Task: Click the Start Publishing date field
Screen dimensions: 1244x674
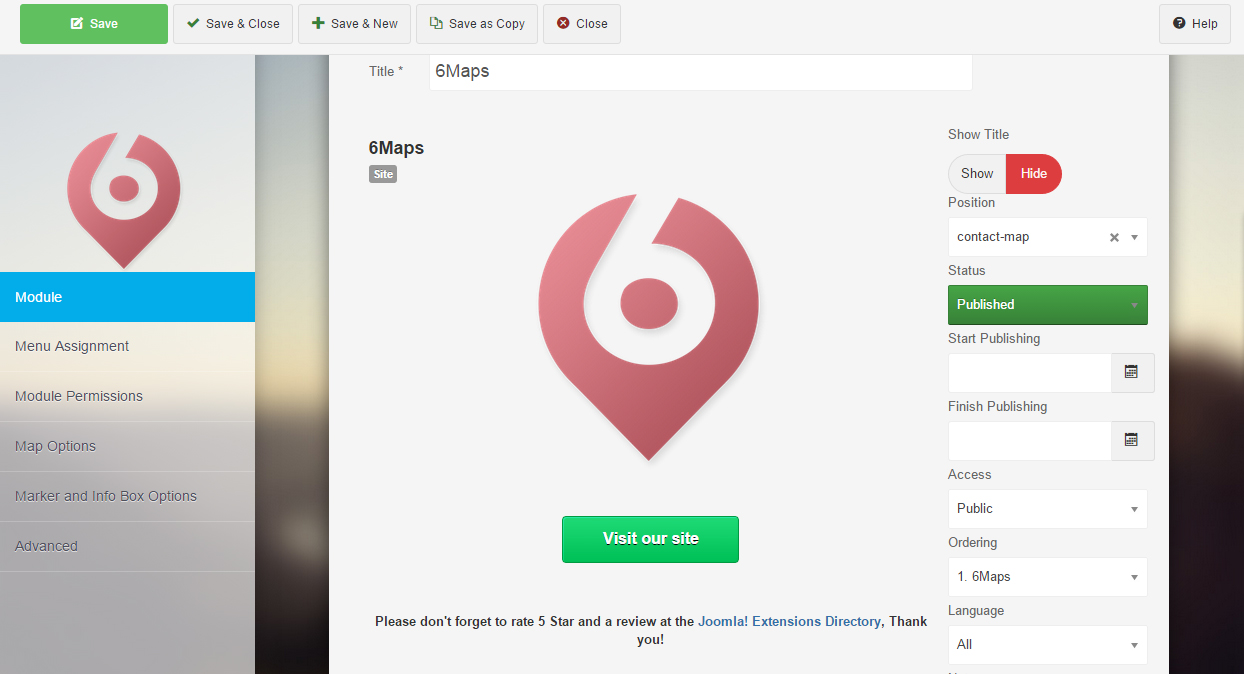Action: tap(1029, 373)
